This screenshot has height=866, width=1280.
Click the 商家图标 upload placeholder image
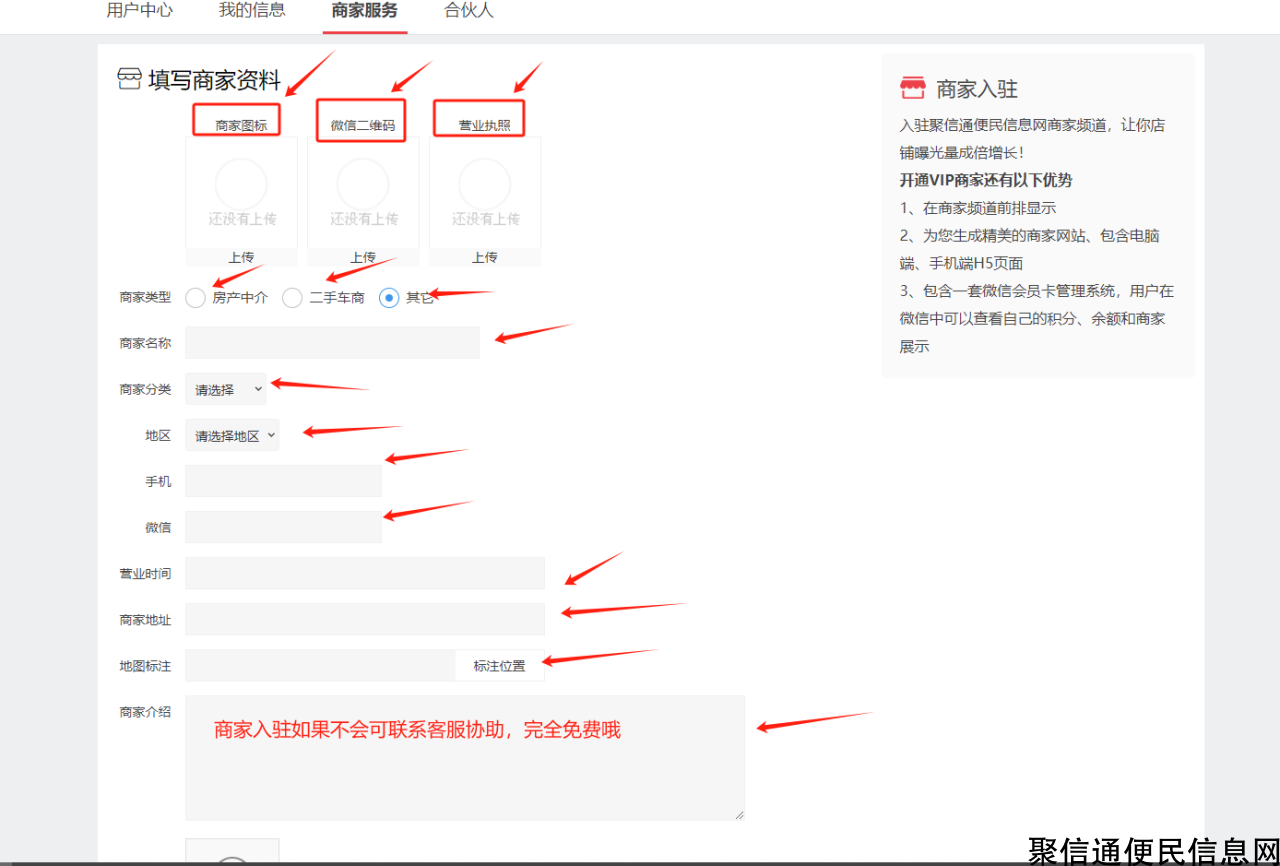coord(241,192)
